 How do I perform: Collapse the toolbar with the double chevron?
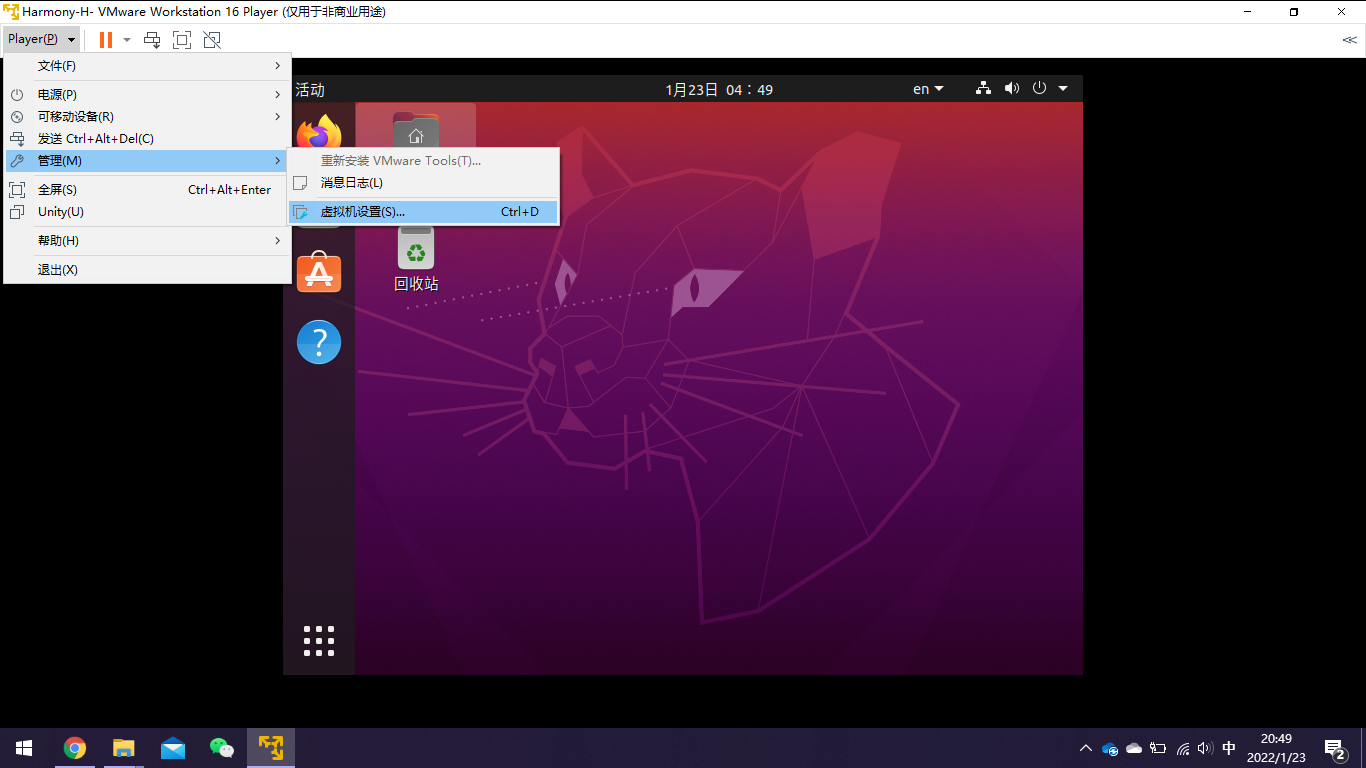click(1349, 40)
